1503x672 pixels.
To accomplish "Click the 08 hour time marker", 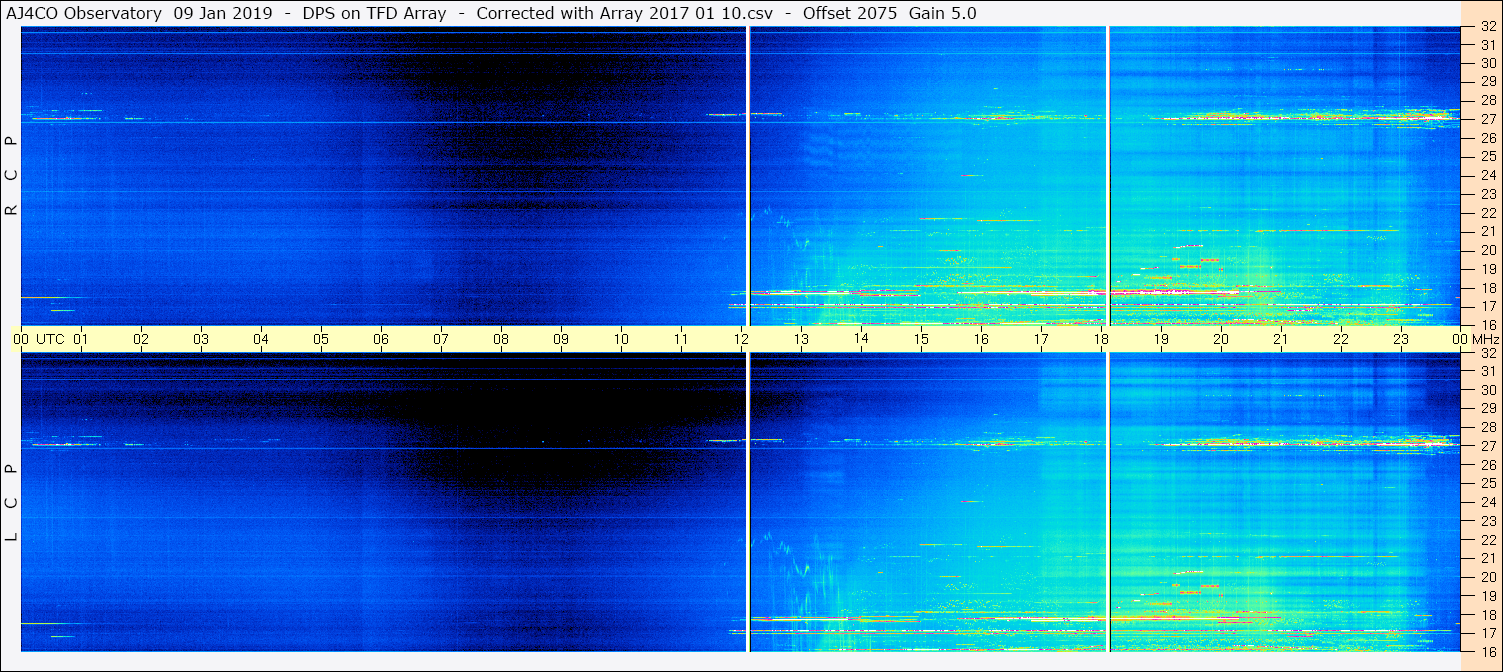I will coord(501,339).
